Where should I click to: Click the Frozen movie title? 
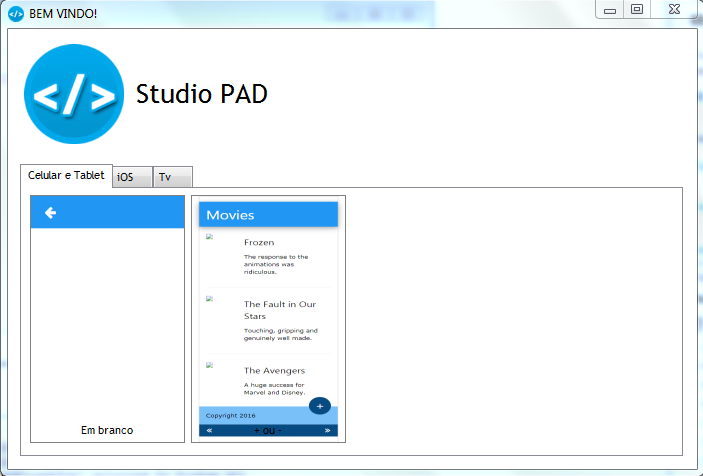tap(259, 242)
